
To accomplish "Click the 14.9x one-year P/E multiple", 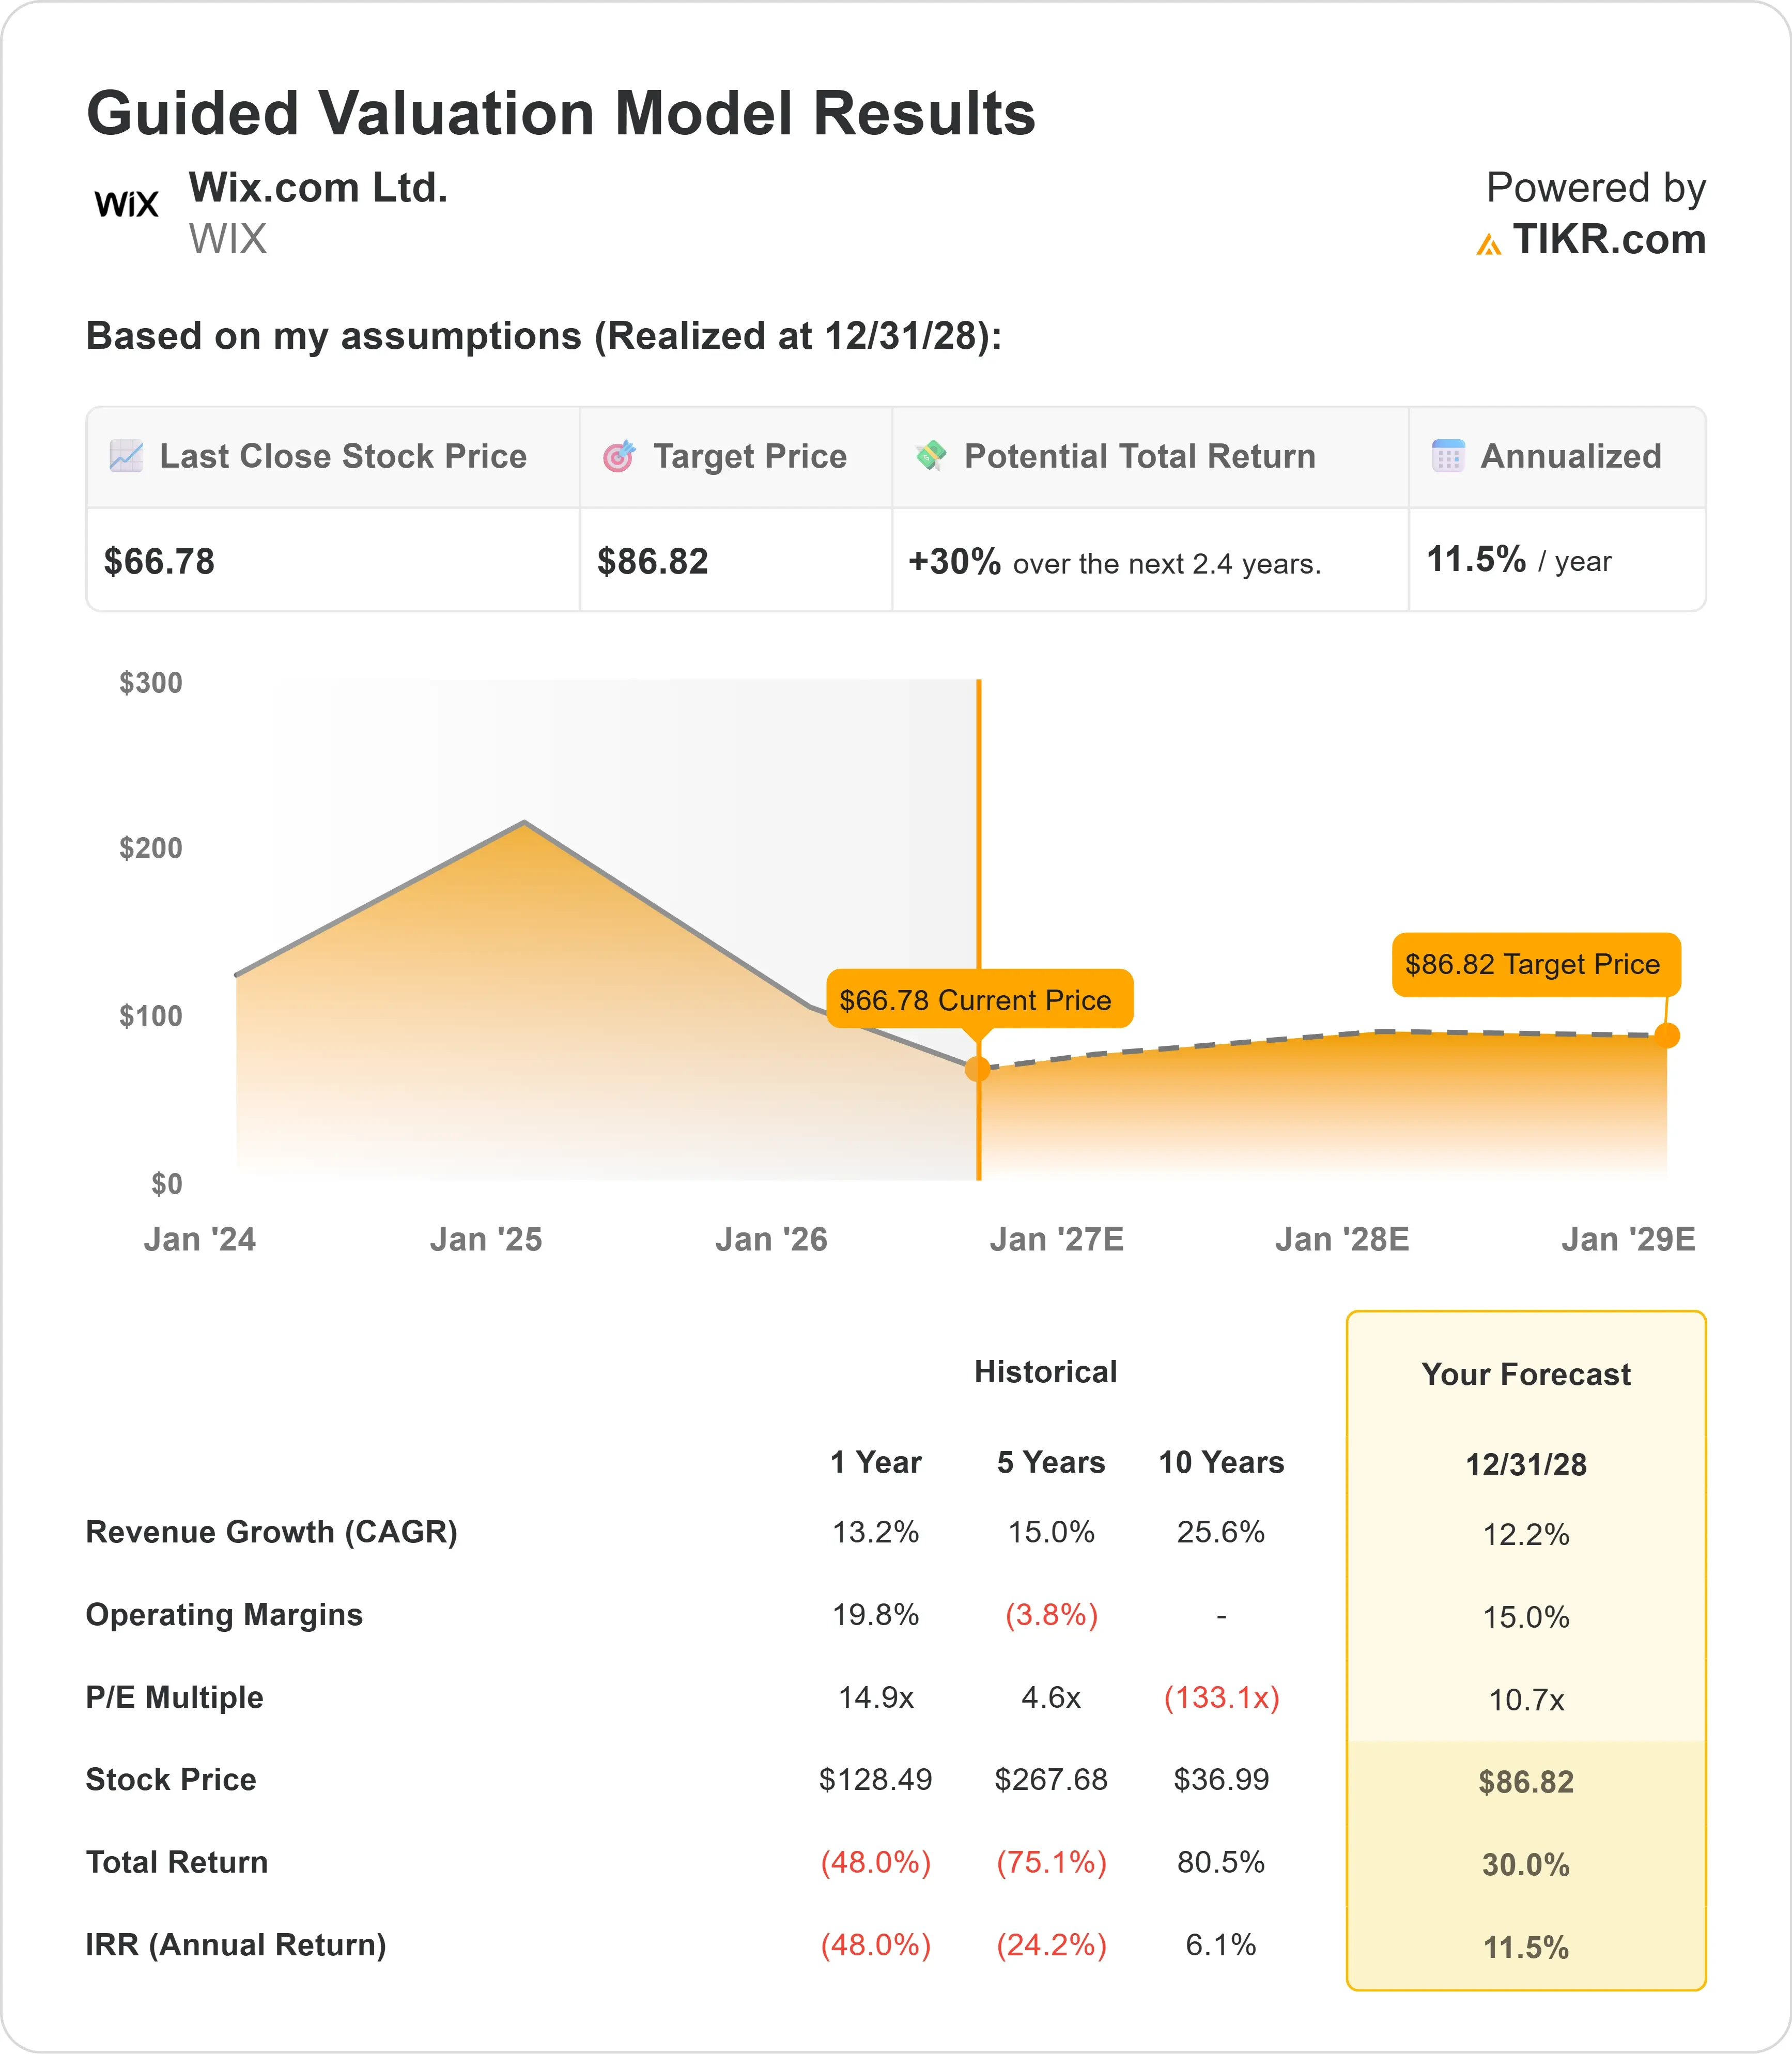I will point(876,1697).
